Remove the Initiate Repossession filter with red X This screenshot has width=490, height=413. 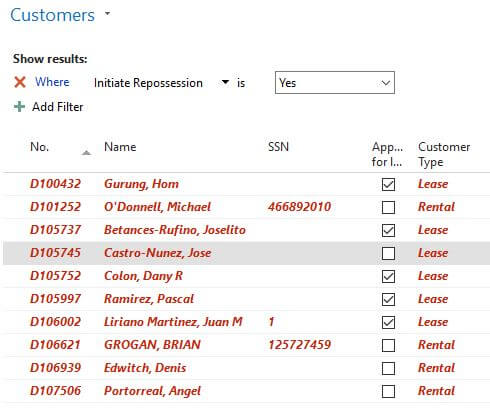[20, 82]
